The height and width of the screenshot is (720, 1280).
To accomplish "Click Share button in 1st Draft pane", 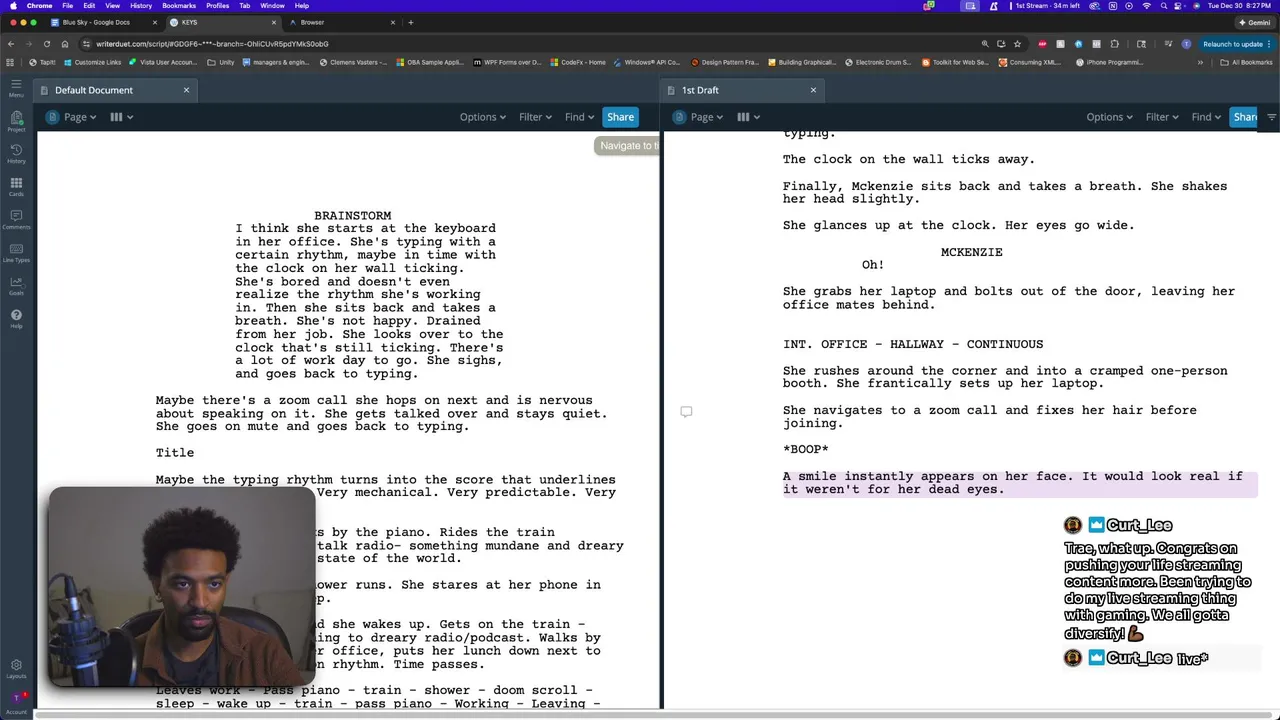I will coord(1243,117).
